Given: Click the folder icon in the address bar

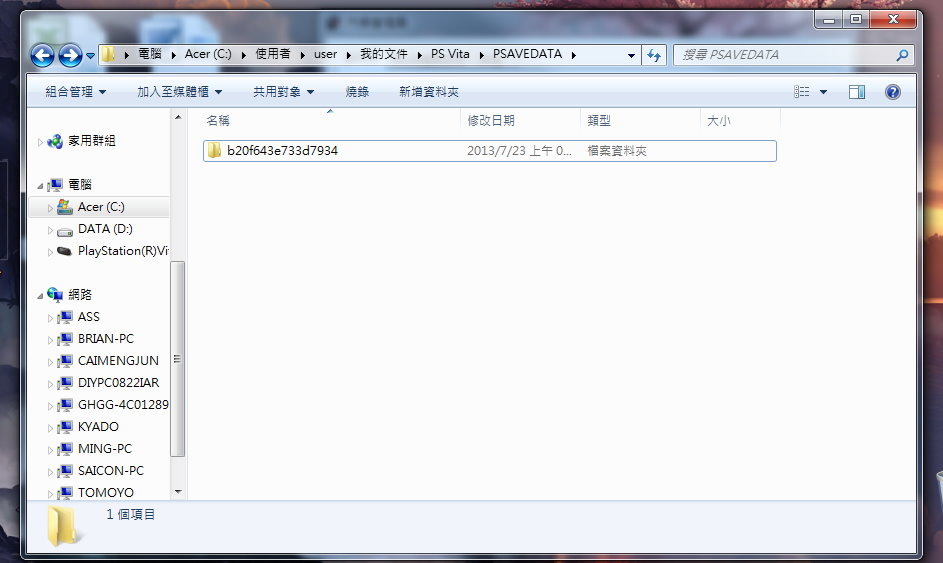Looking at the screenshot, I should pyautogui.click(x=108, y=54).
